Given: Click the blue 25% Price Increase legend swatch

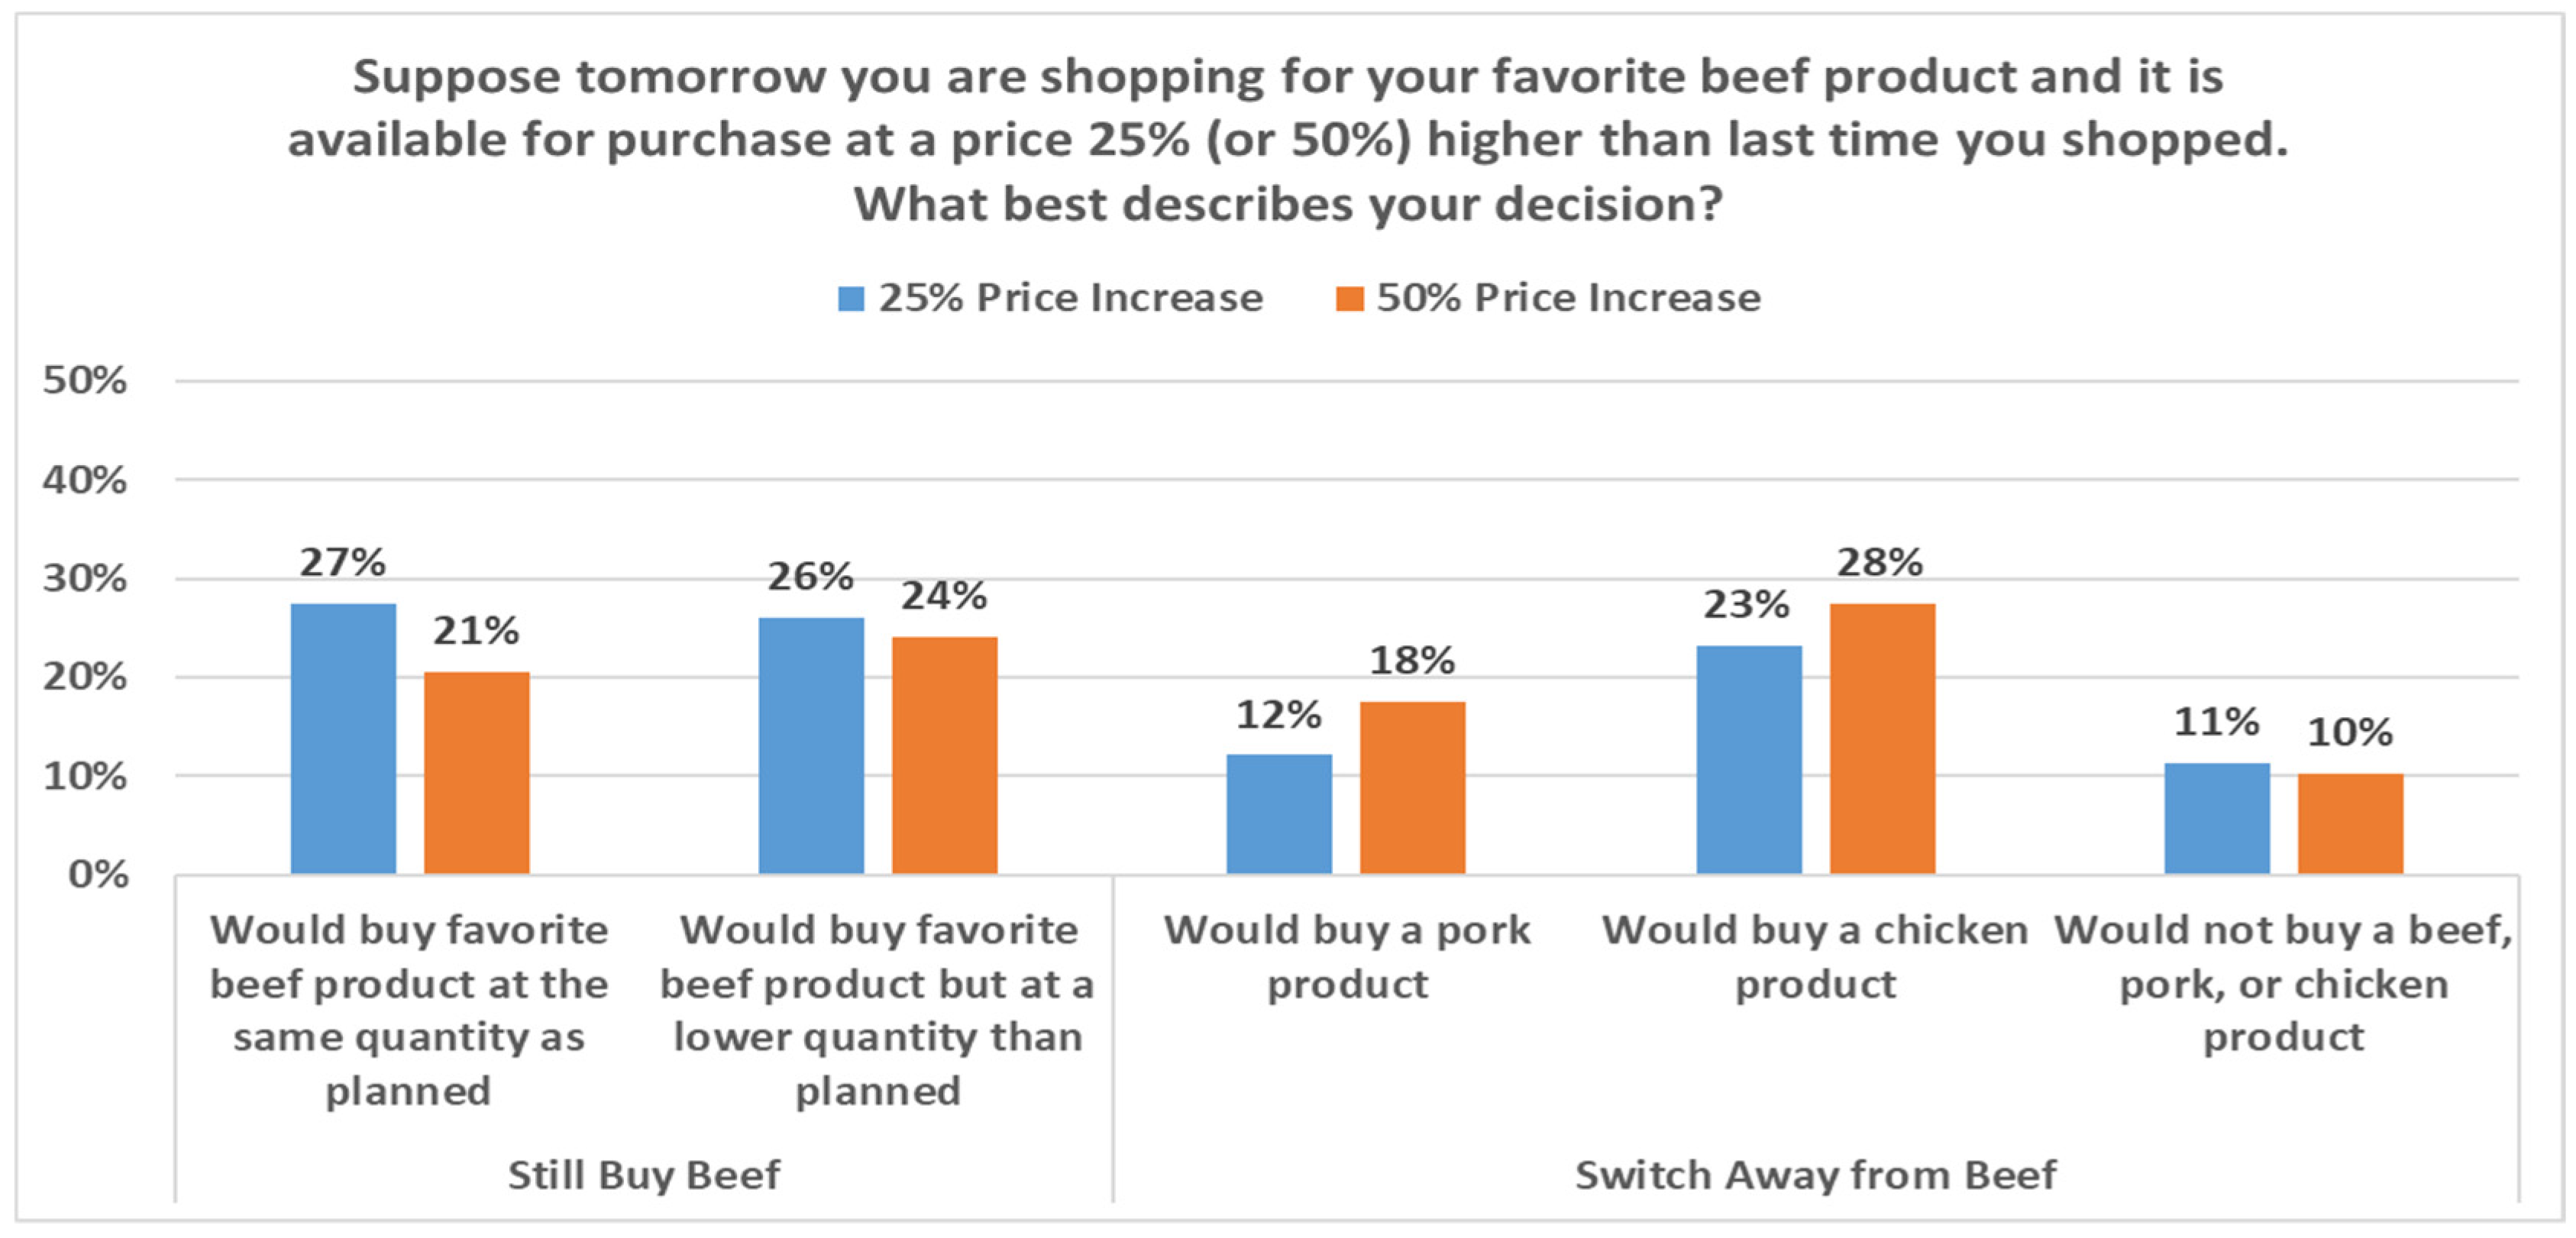Looking at the screenshot, I should [x=850, y=299].
